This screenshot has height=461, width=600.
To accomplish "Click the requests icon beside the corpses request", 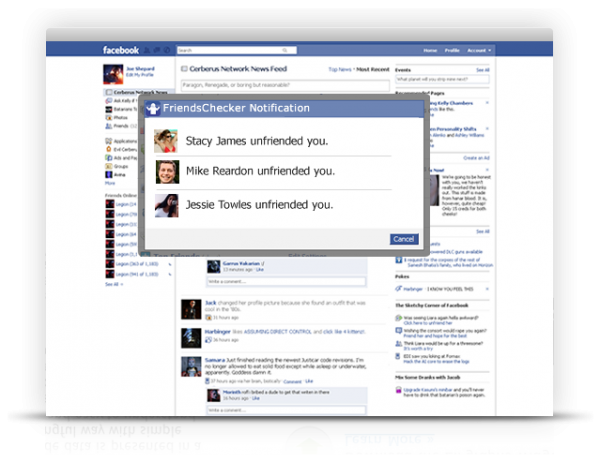I will (398, 260).
